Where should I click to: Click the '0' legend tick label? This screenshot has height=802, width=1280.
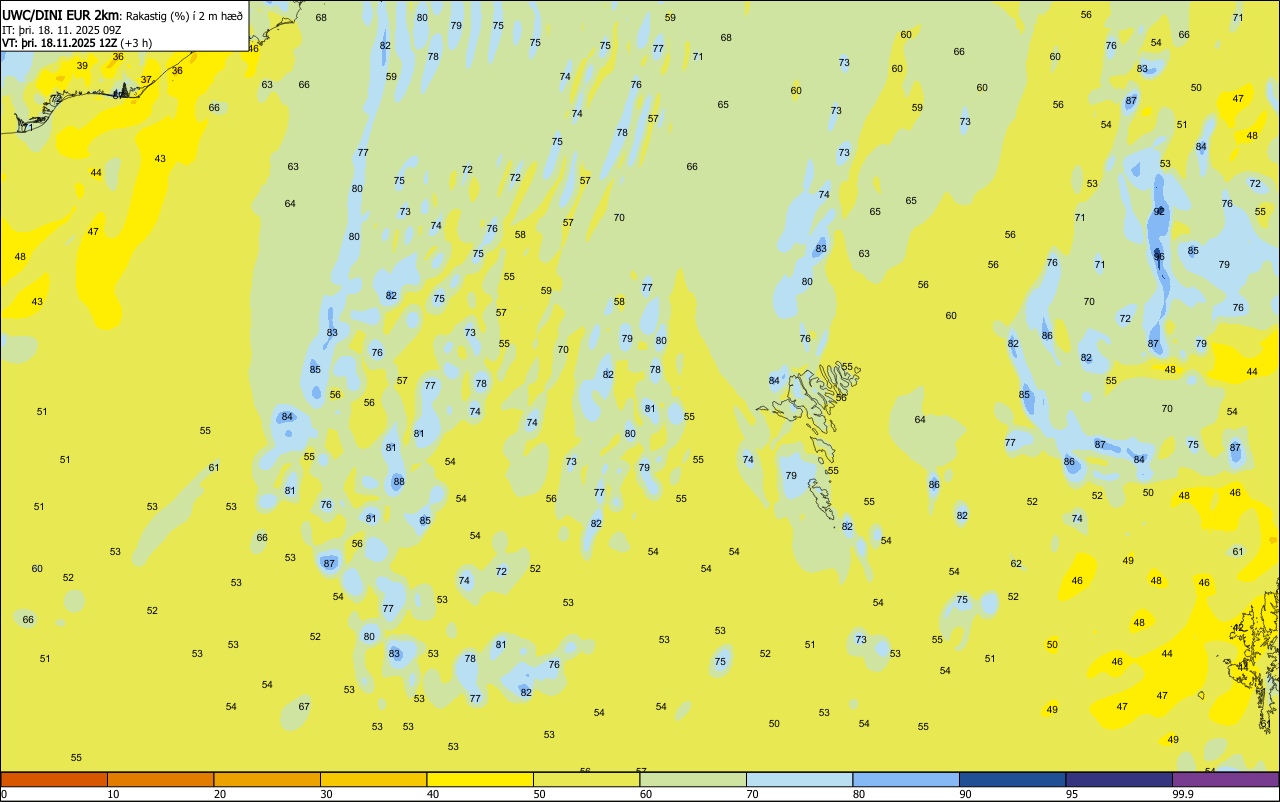point(4,794)
